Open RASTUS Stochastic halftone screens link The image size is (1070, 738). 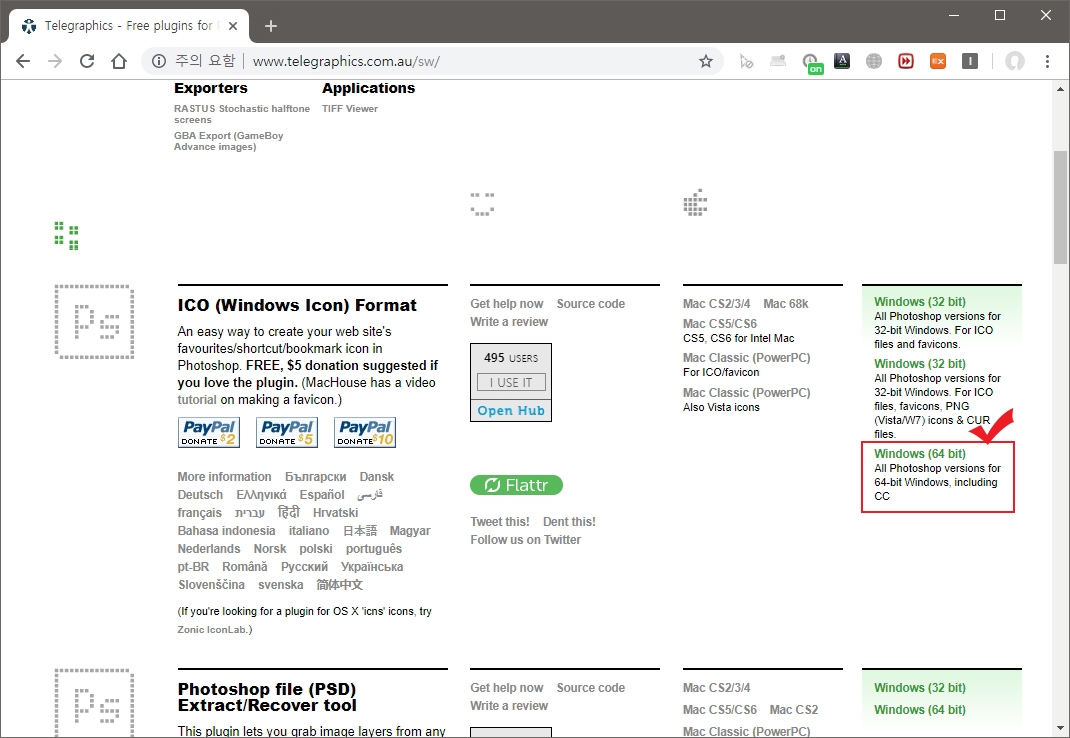(x=242, y=114)
